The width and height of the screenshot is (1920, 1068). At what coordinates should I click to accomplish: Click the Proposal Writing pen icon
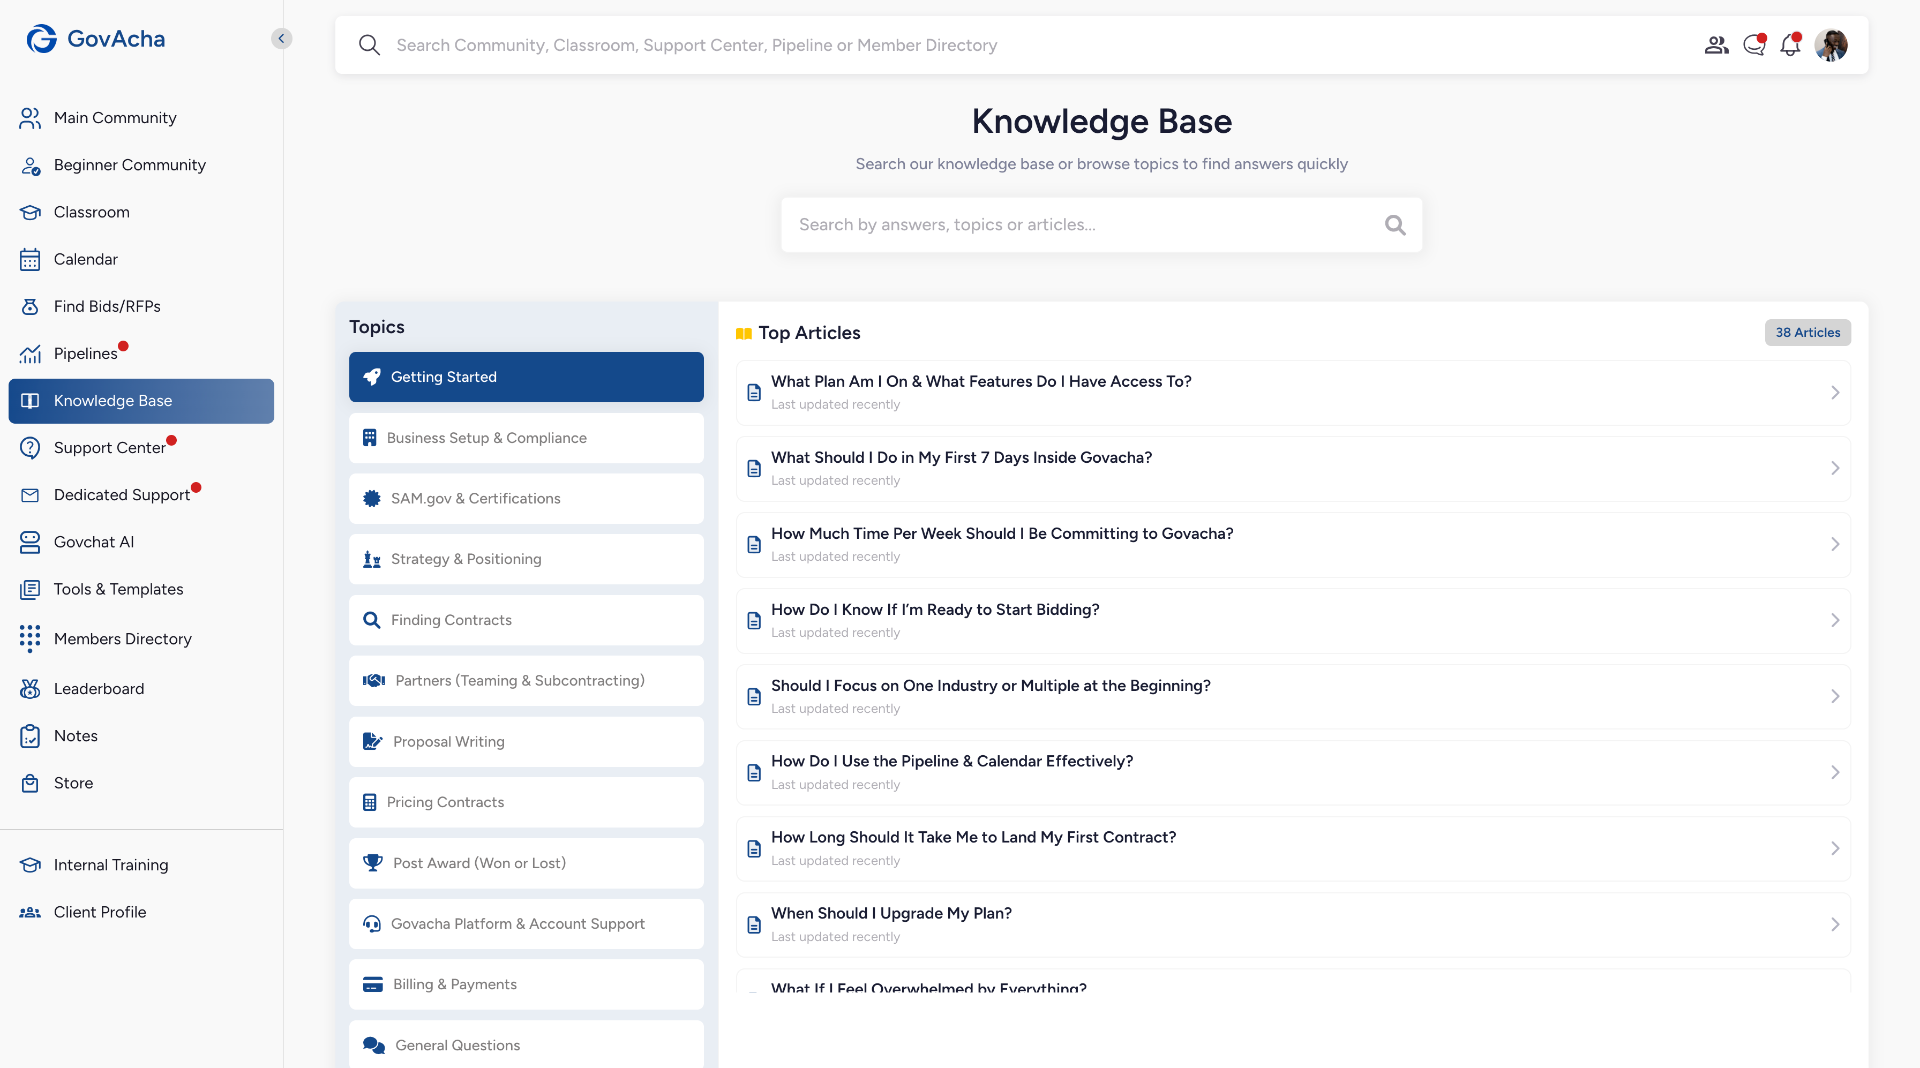click(x=372, y=742)
